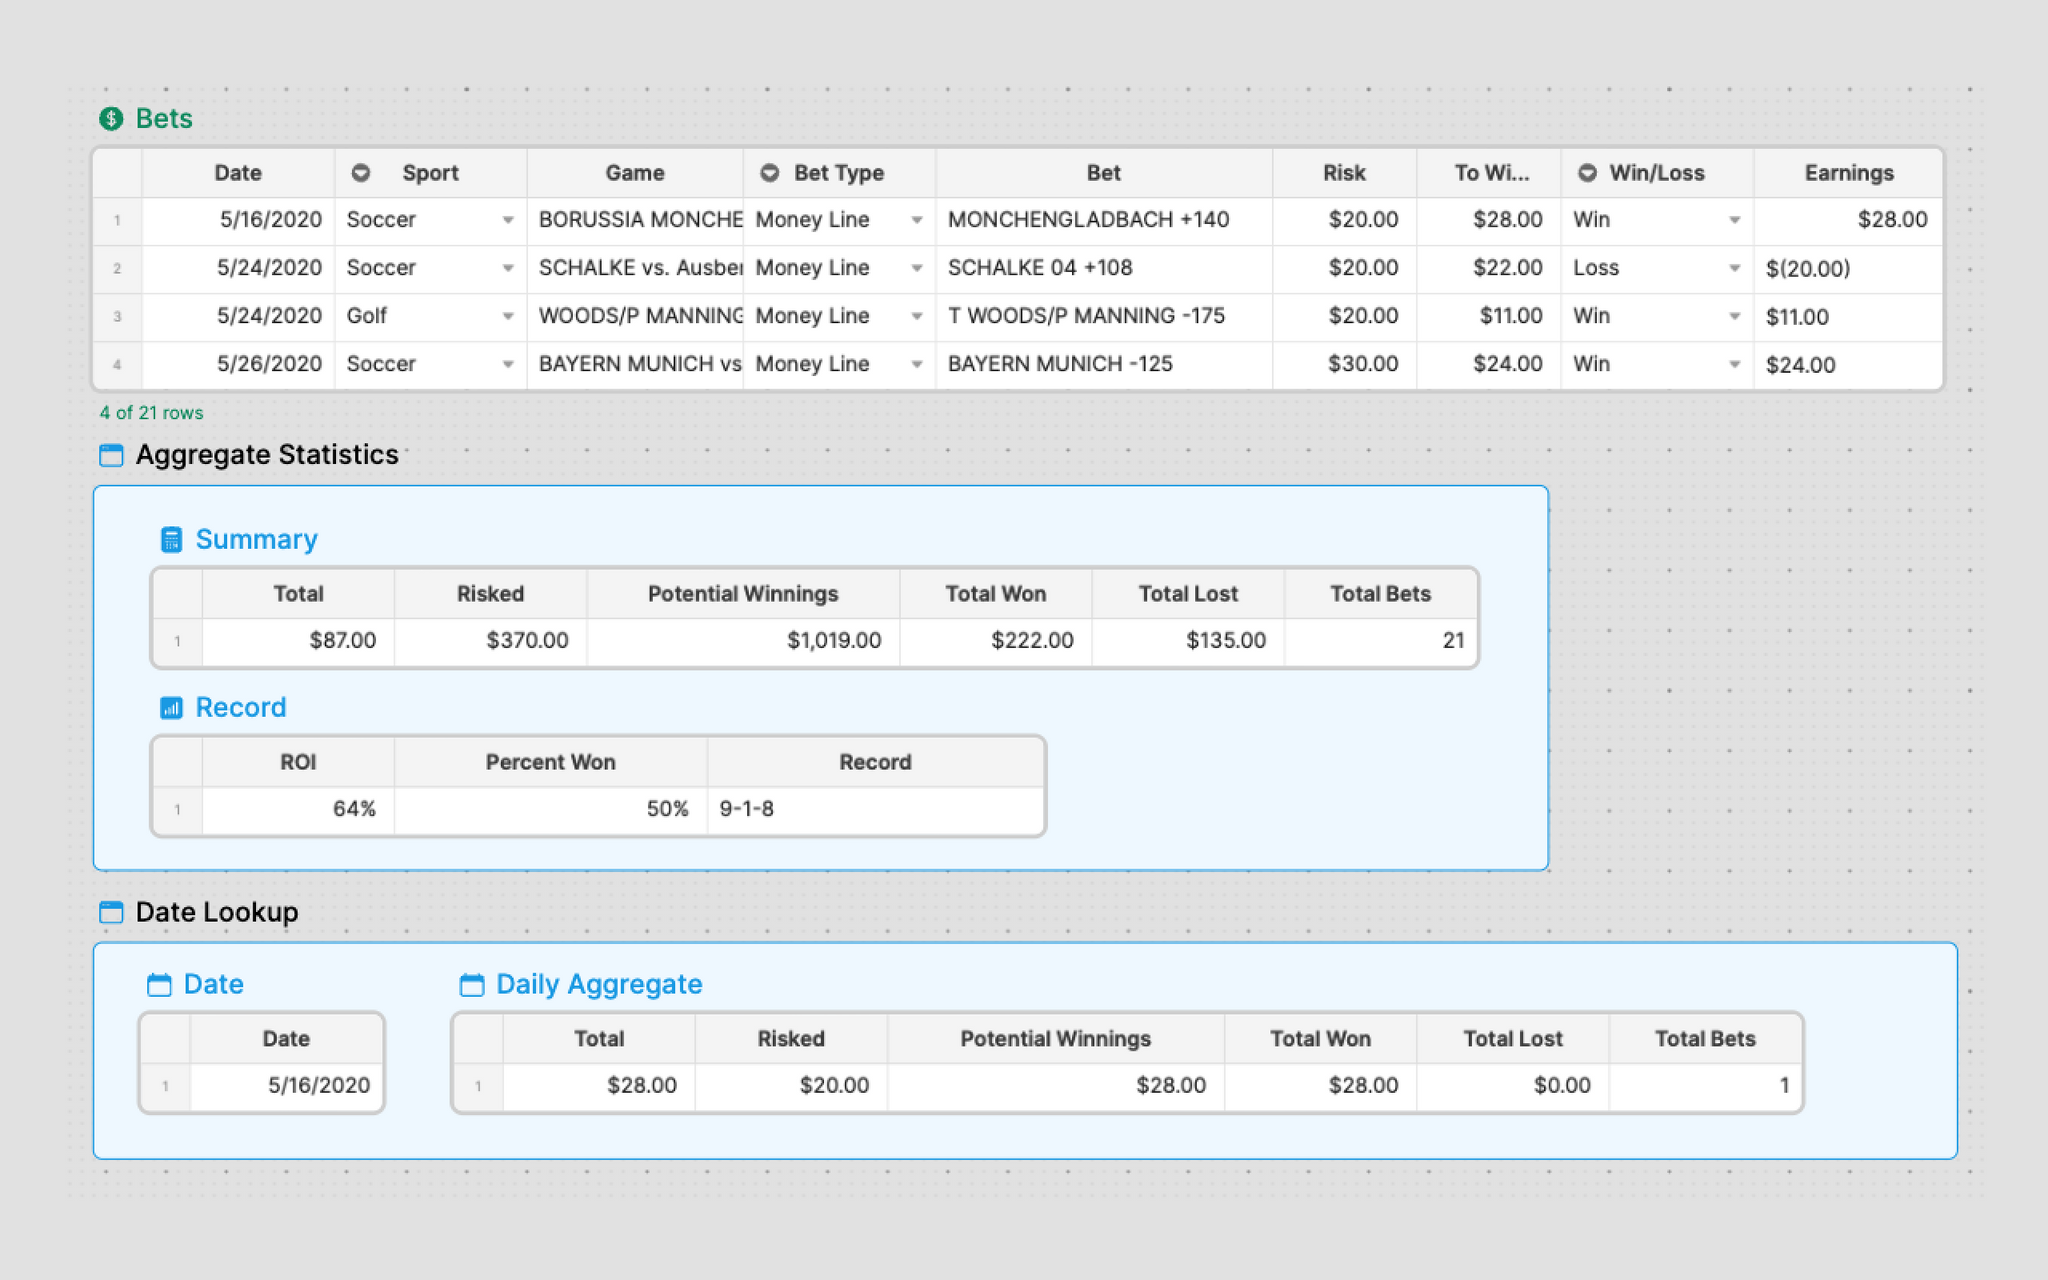Click the 5/26/2020 date cell
This screenshot has width=2048, height=1280.
(x=238, y=364)
